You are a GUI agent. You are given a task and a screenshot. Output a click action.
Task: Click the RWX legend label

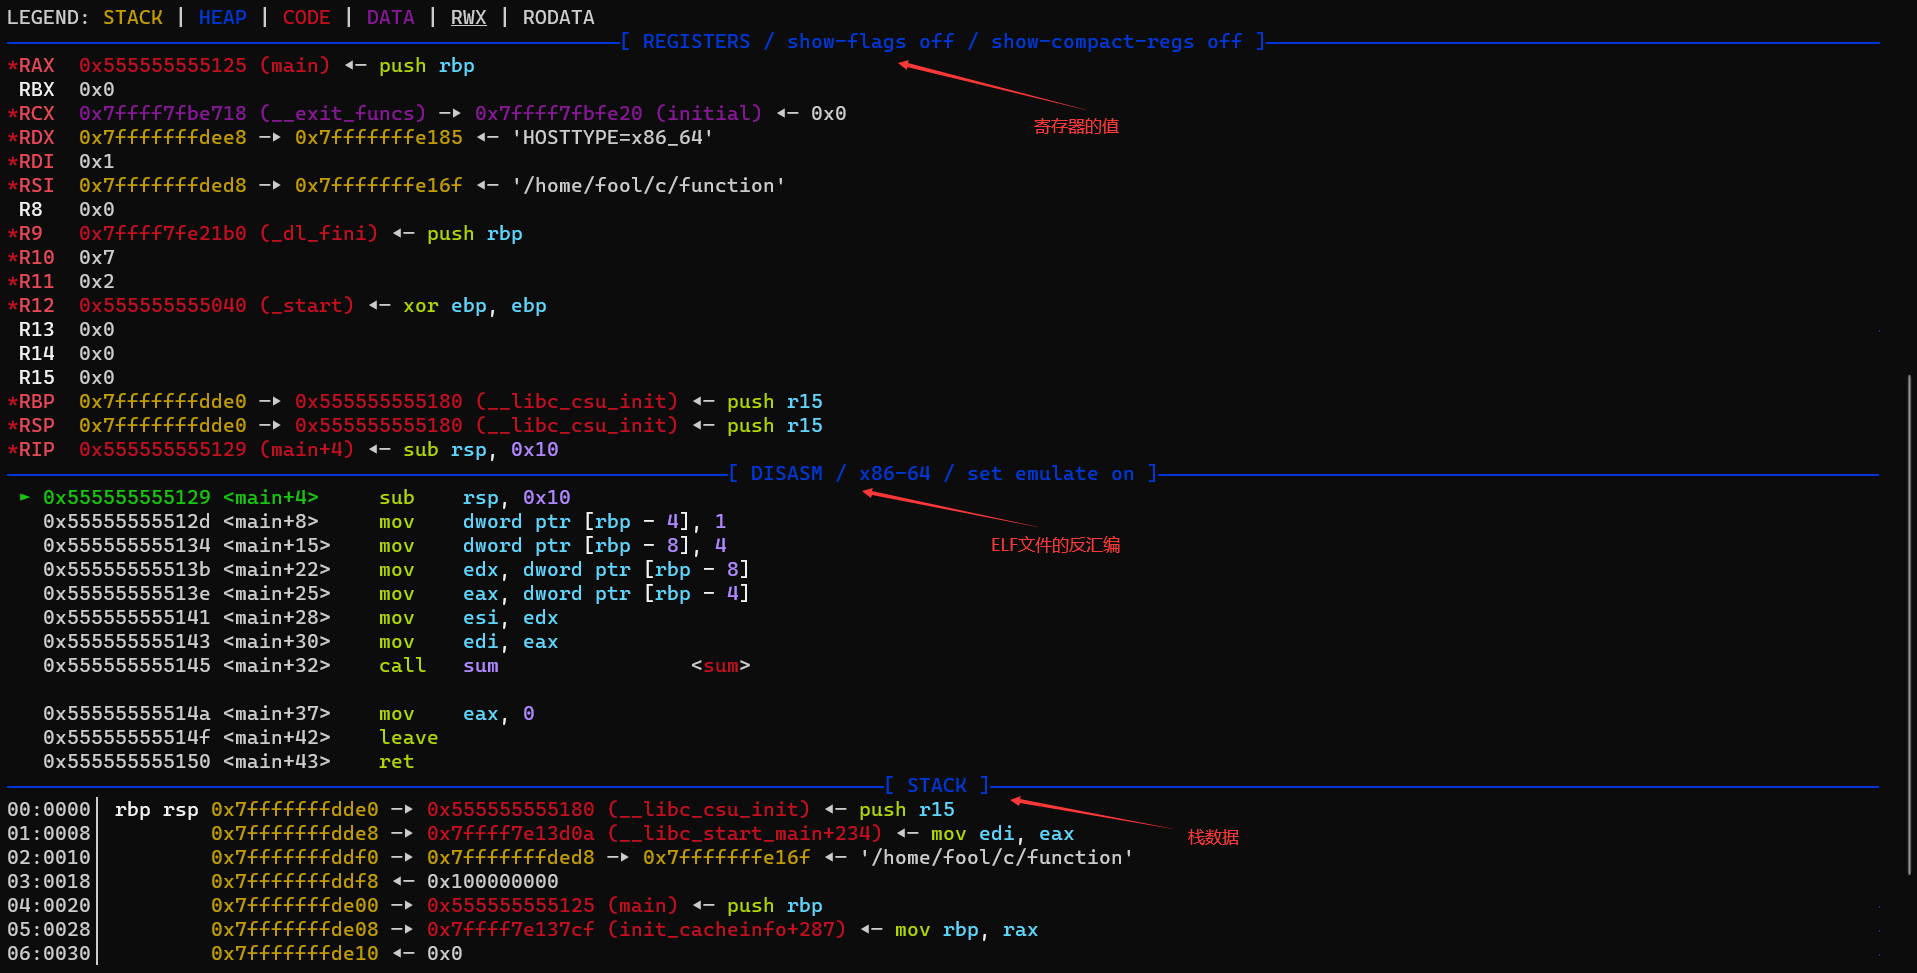(x=468, y=17)
